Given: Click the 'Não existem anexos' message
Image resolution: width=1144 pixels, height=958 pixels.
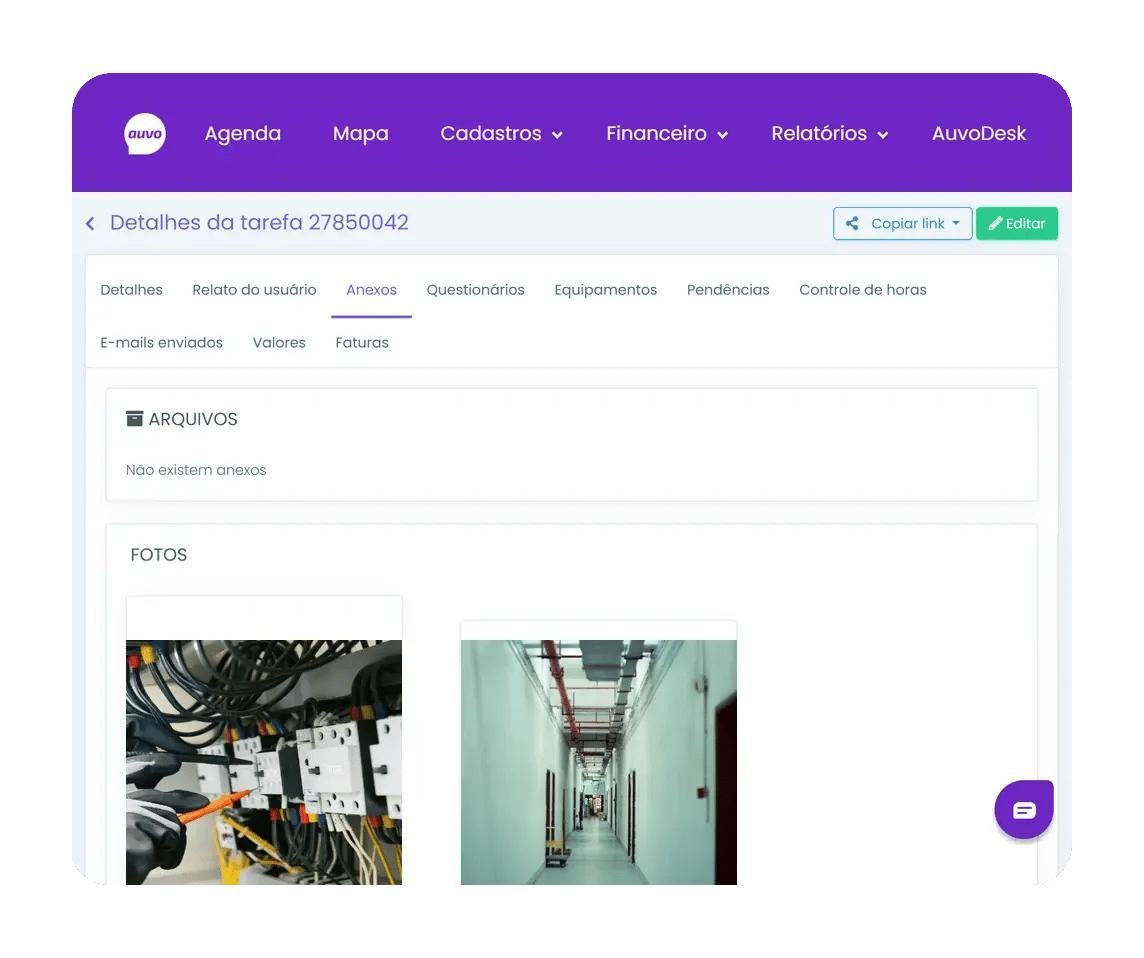Looking at the screenshot, I should click(196, 470).
